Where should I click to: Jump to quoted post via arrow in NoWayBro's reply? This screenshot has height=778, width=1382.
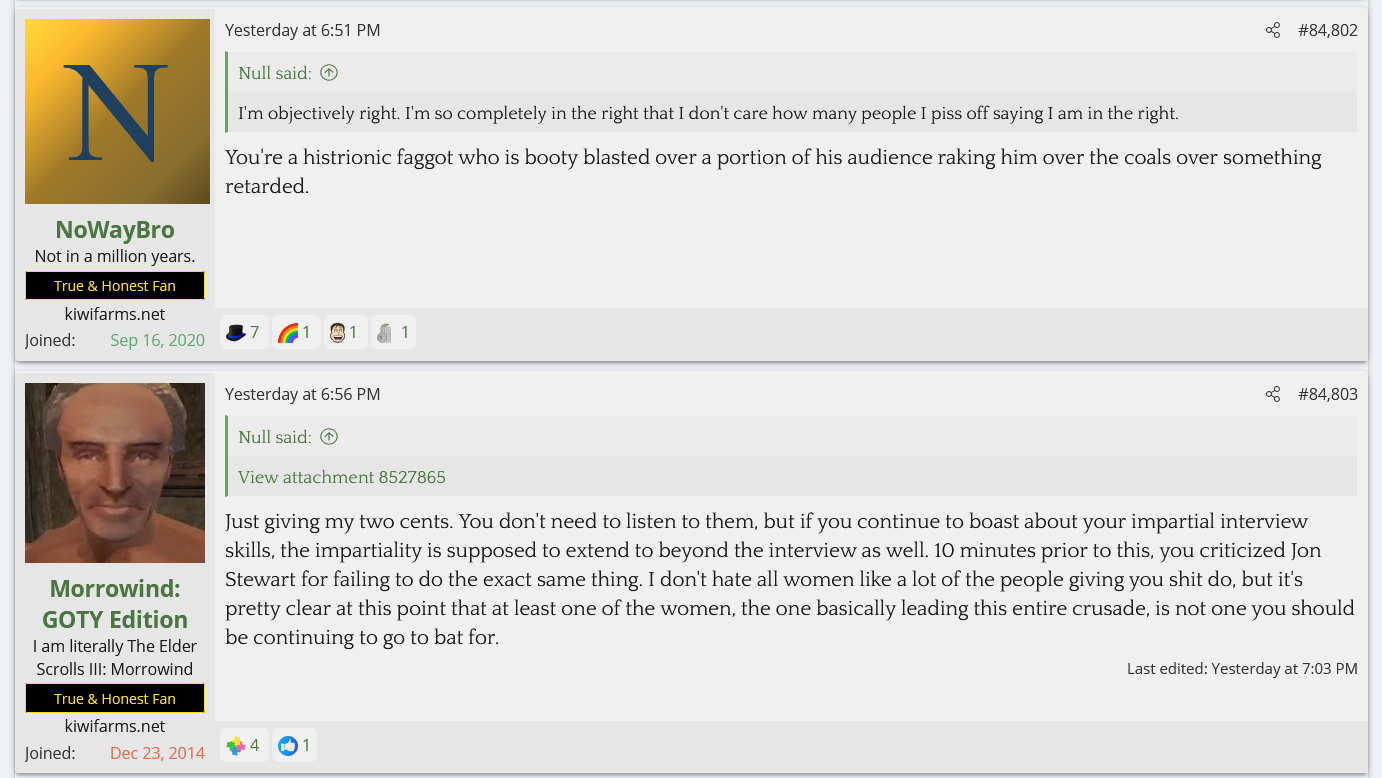(x=329, y=73)
